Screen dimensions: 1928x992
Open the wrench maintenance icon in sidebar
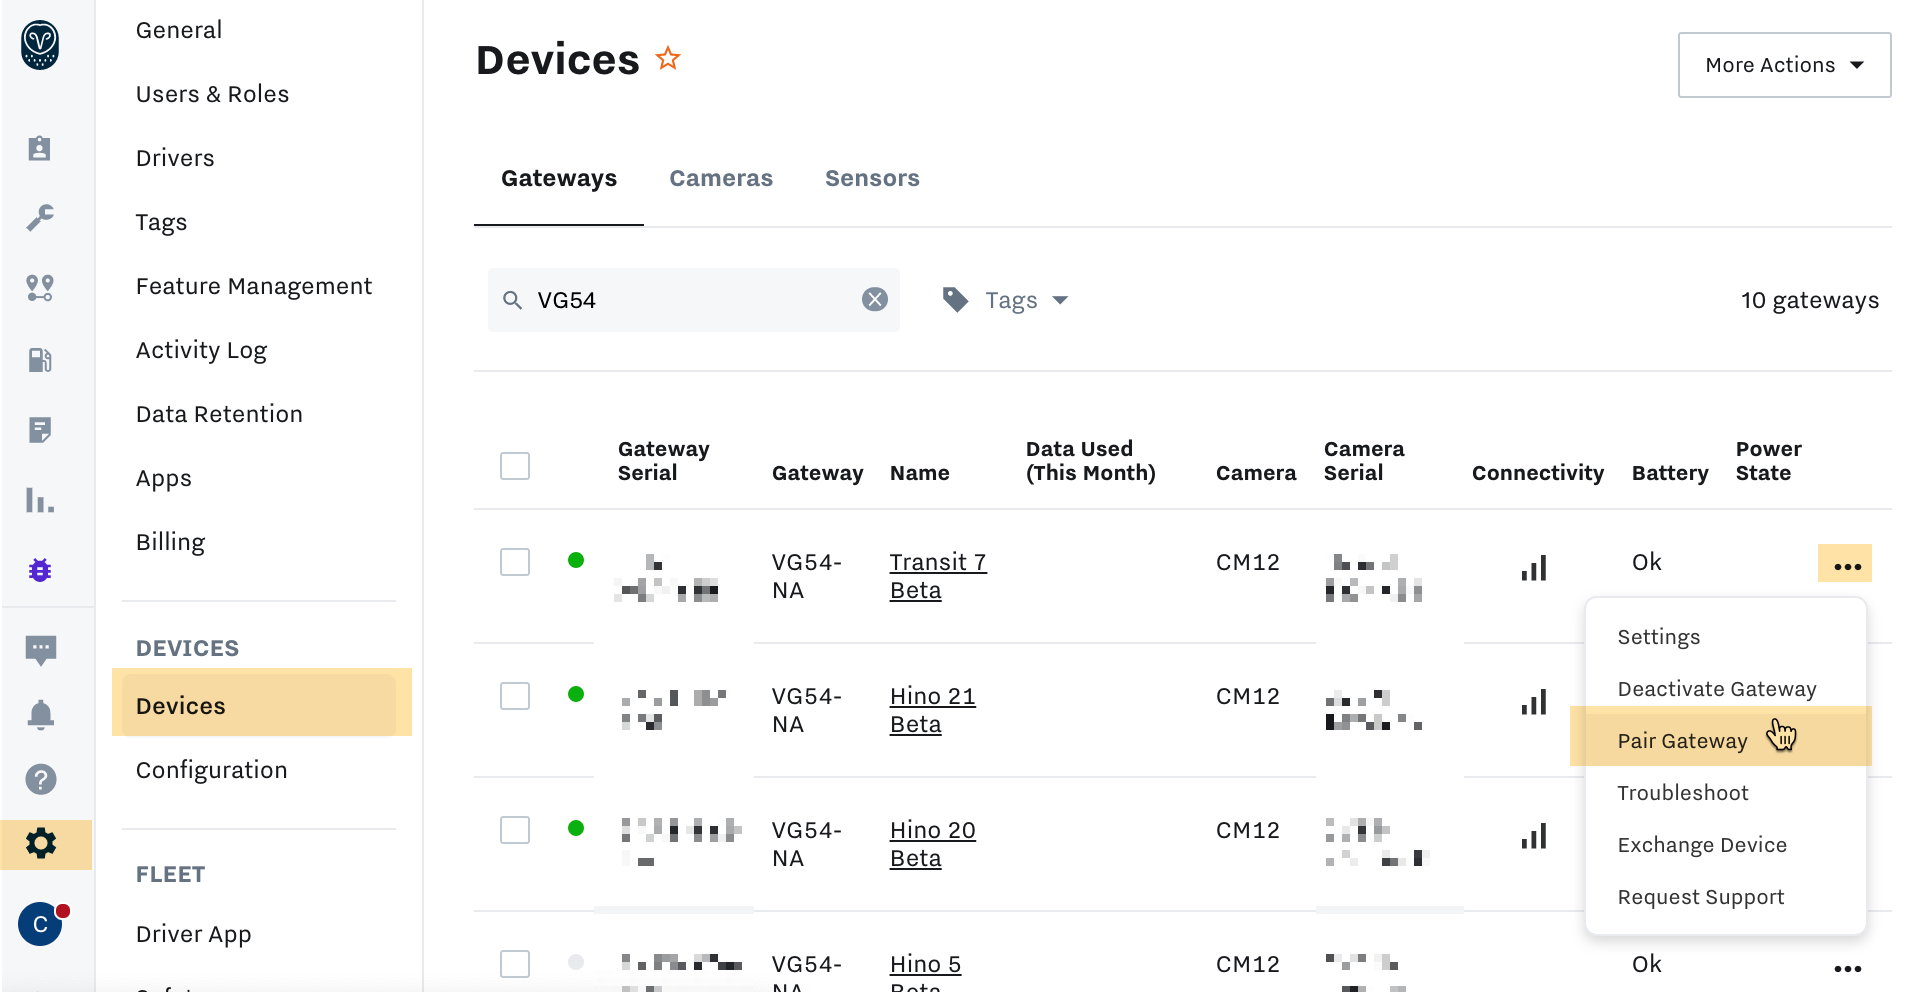click(40, 217)
